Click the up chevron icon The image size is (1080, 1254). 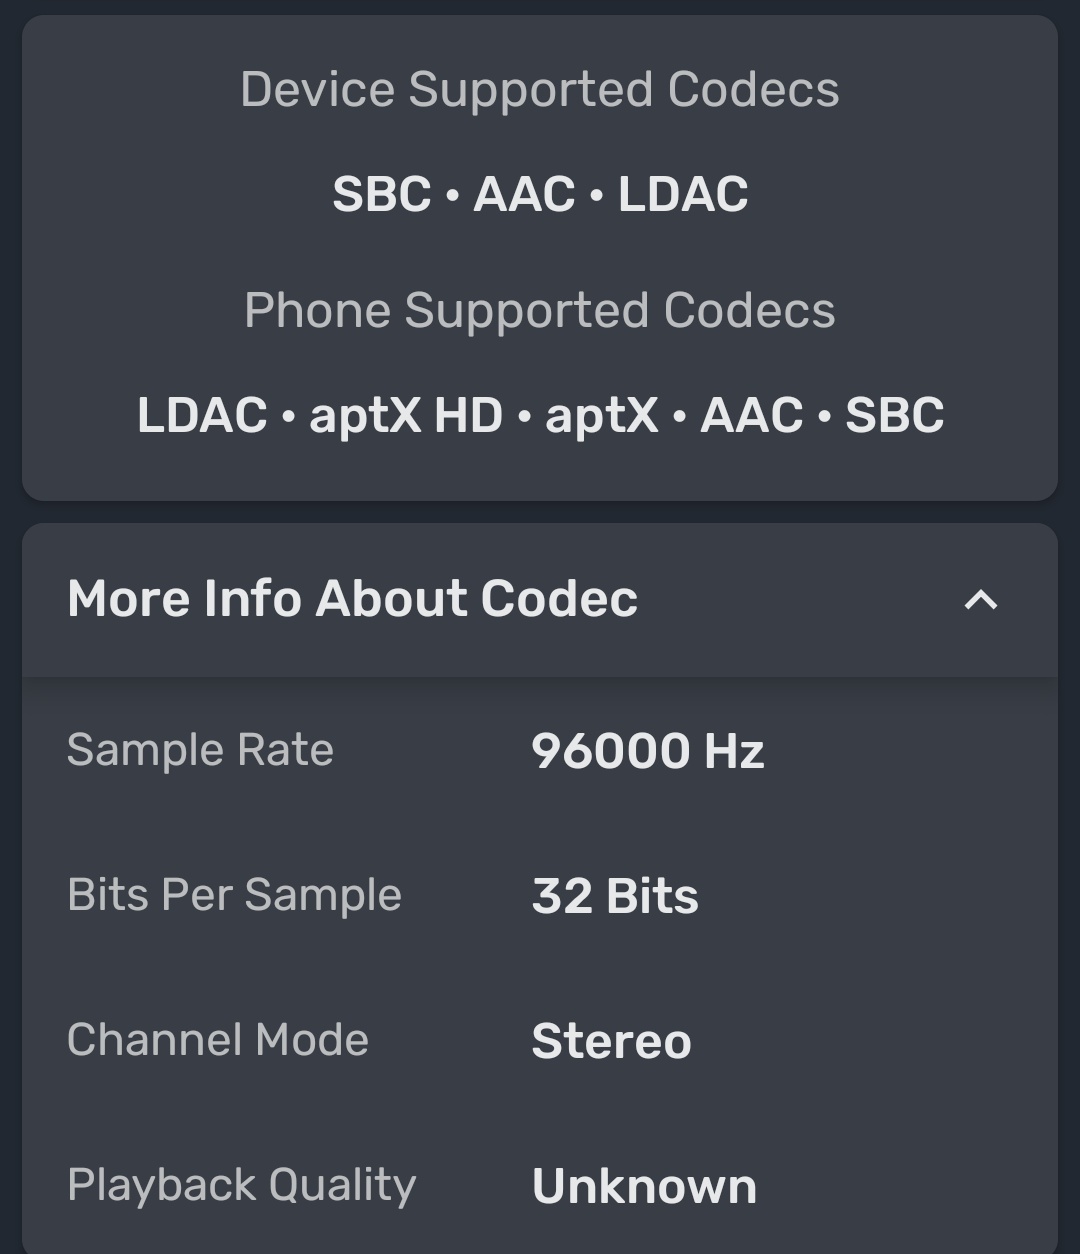[x=980, y=600]
